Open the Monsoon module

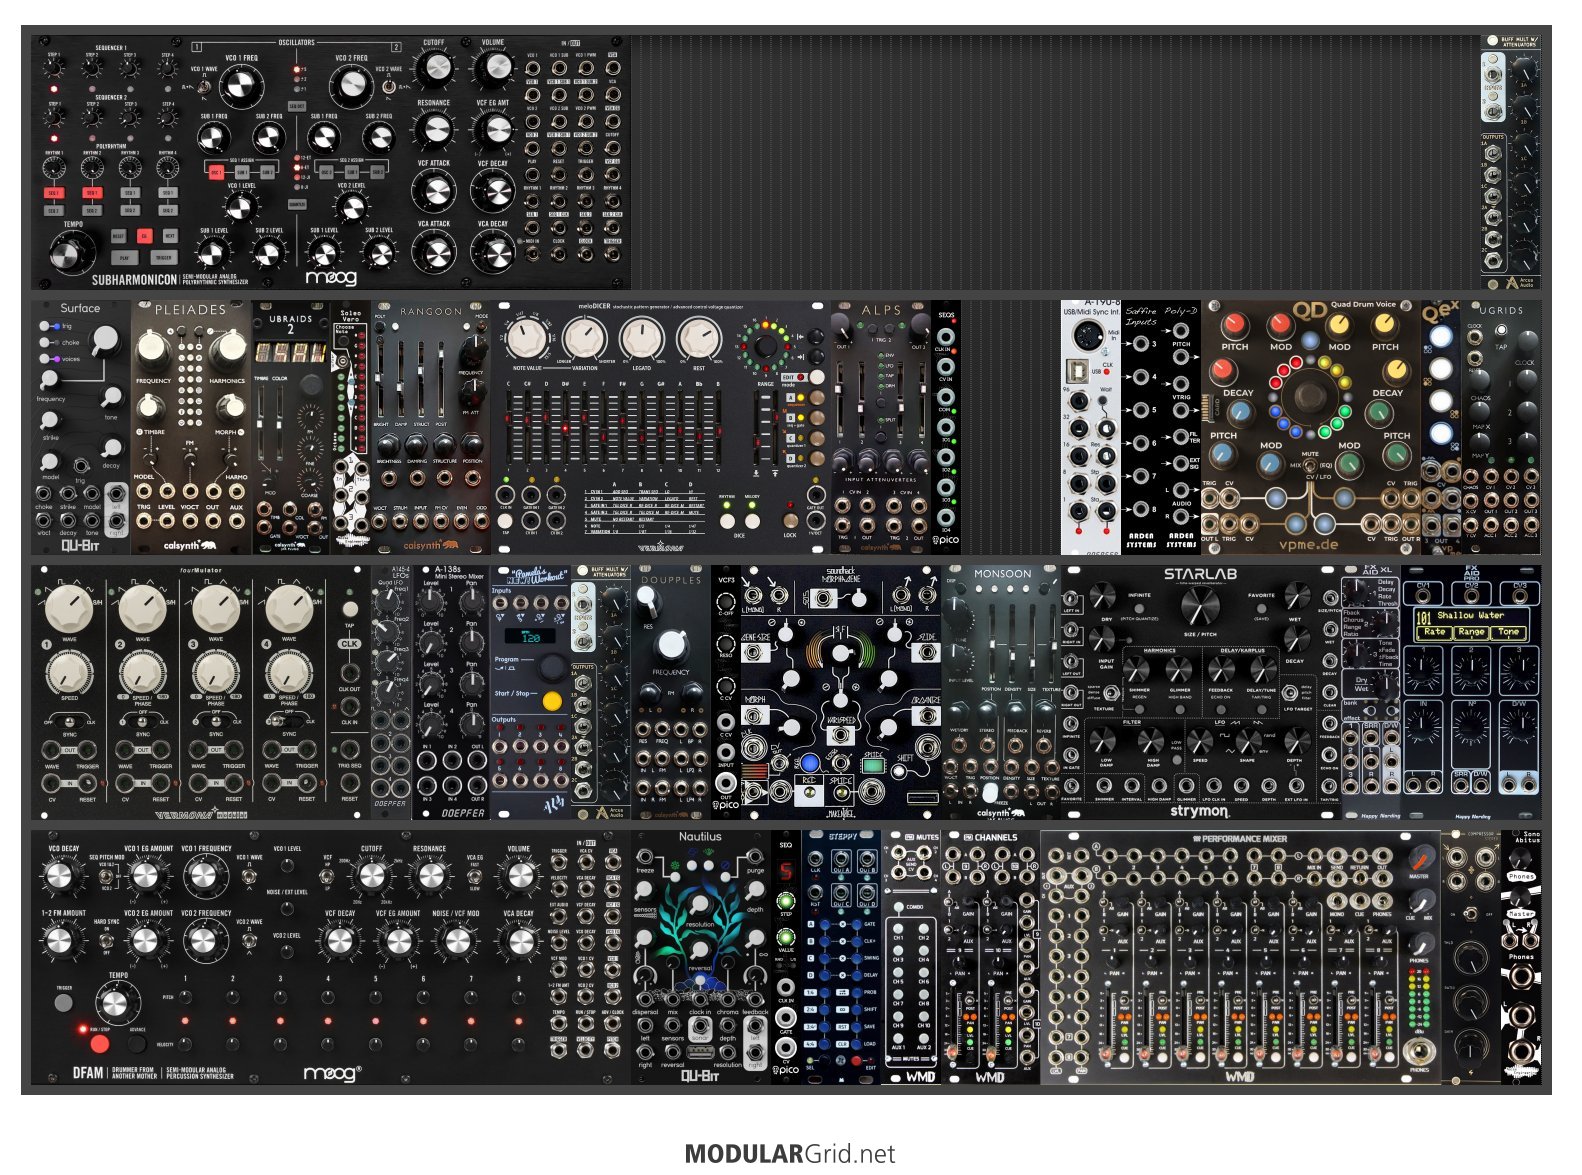[1001, 693]
